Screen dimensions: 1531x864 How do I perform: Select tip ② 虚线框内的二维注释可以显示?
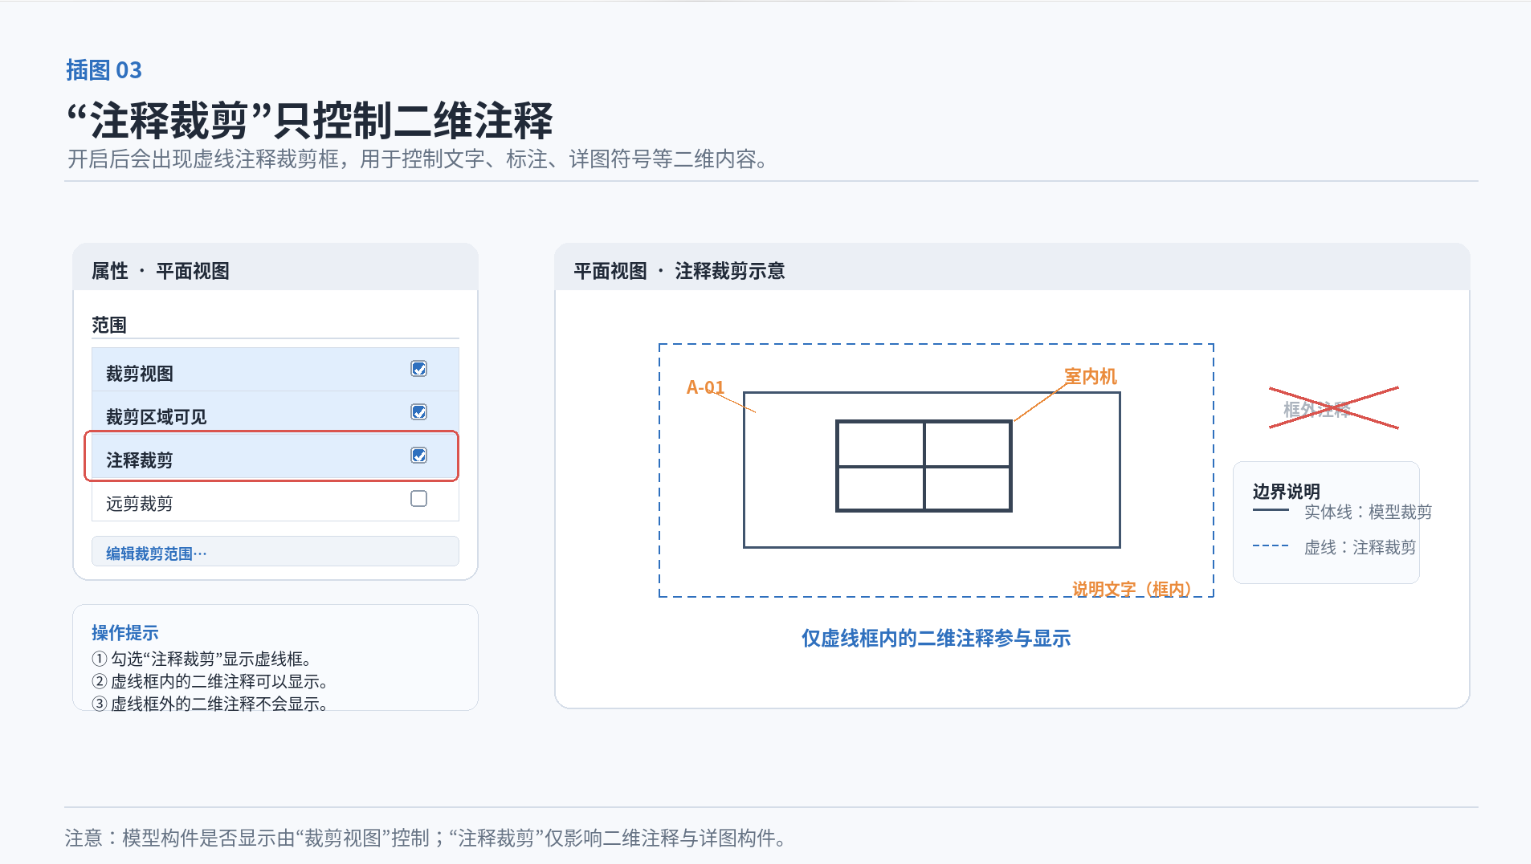[210, 682]
